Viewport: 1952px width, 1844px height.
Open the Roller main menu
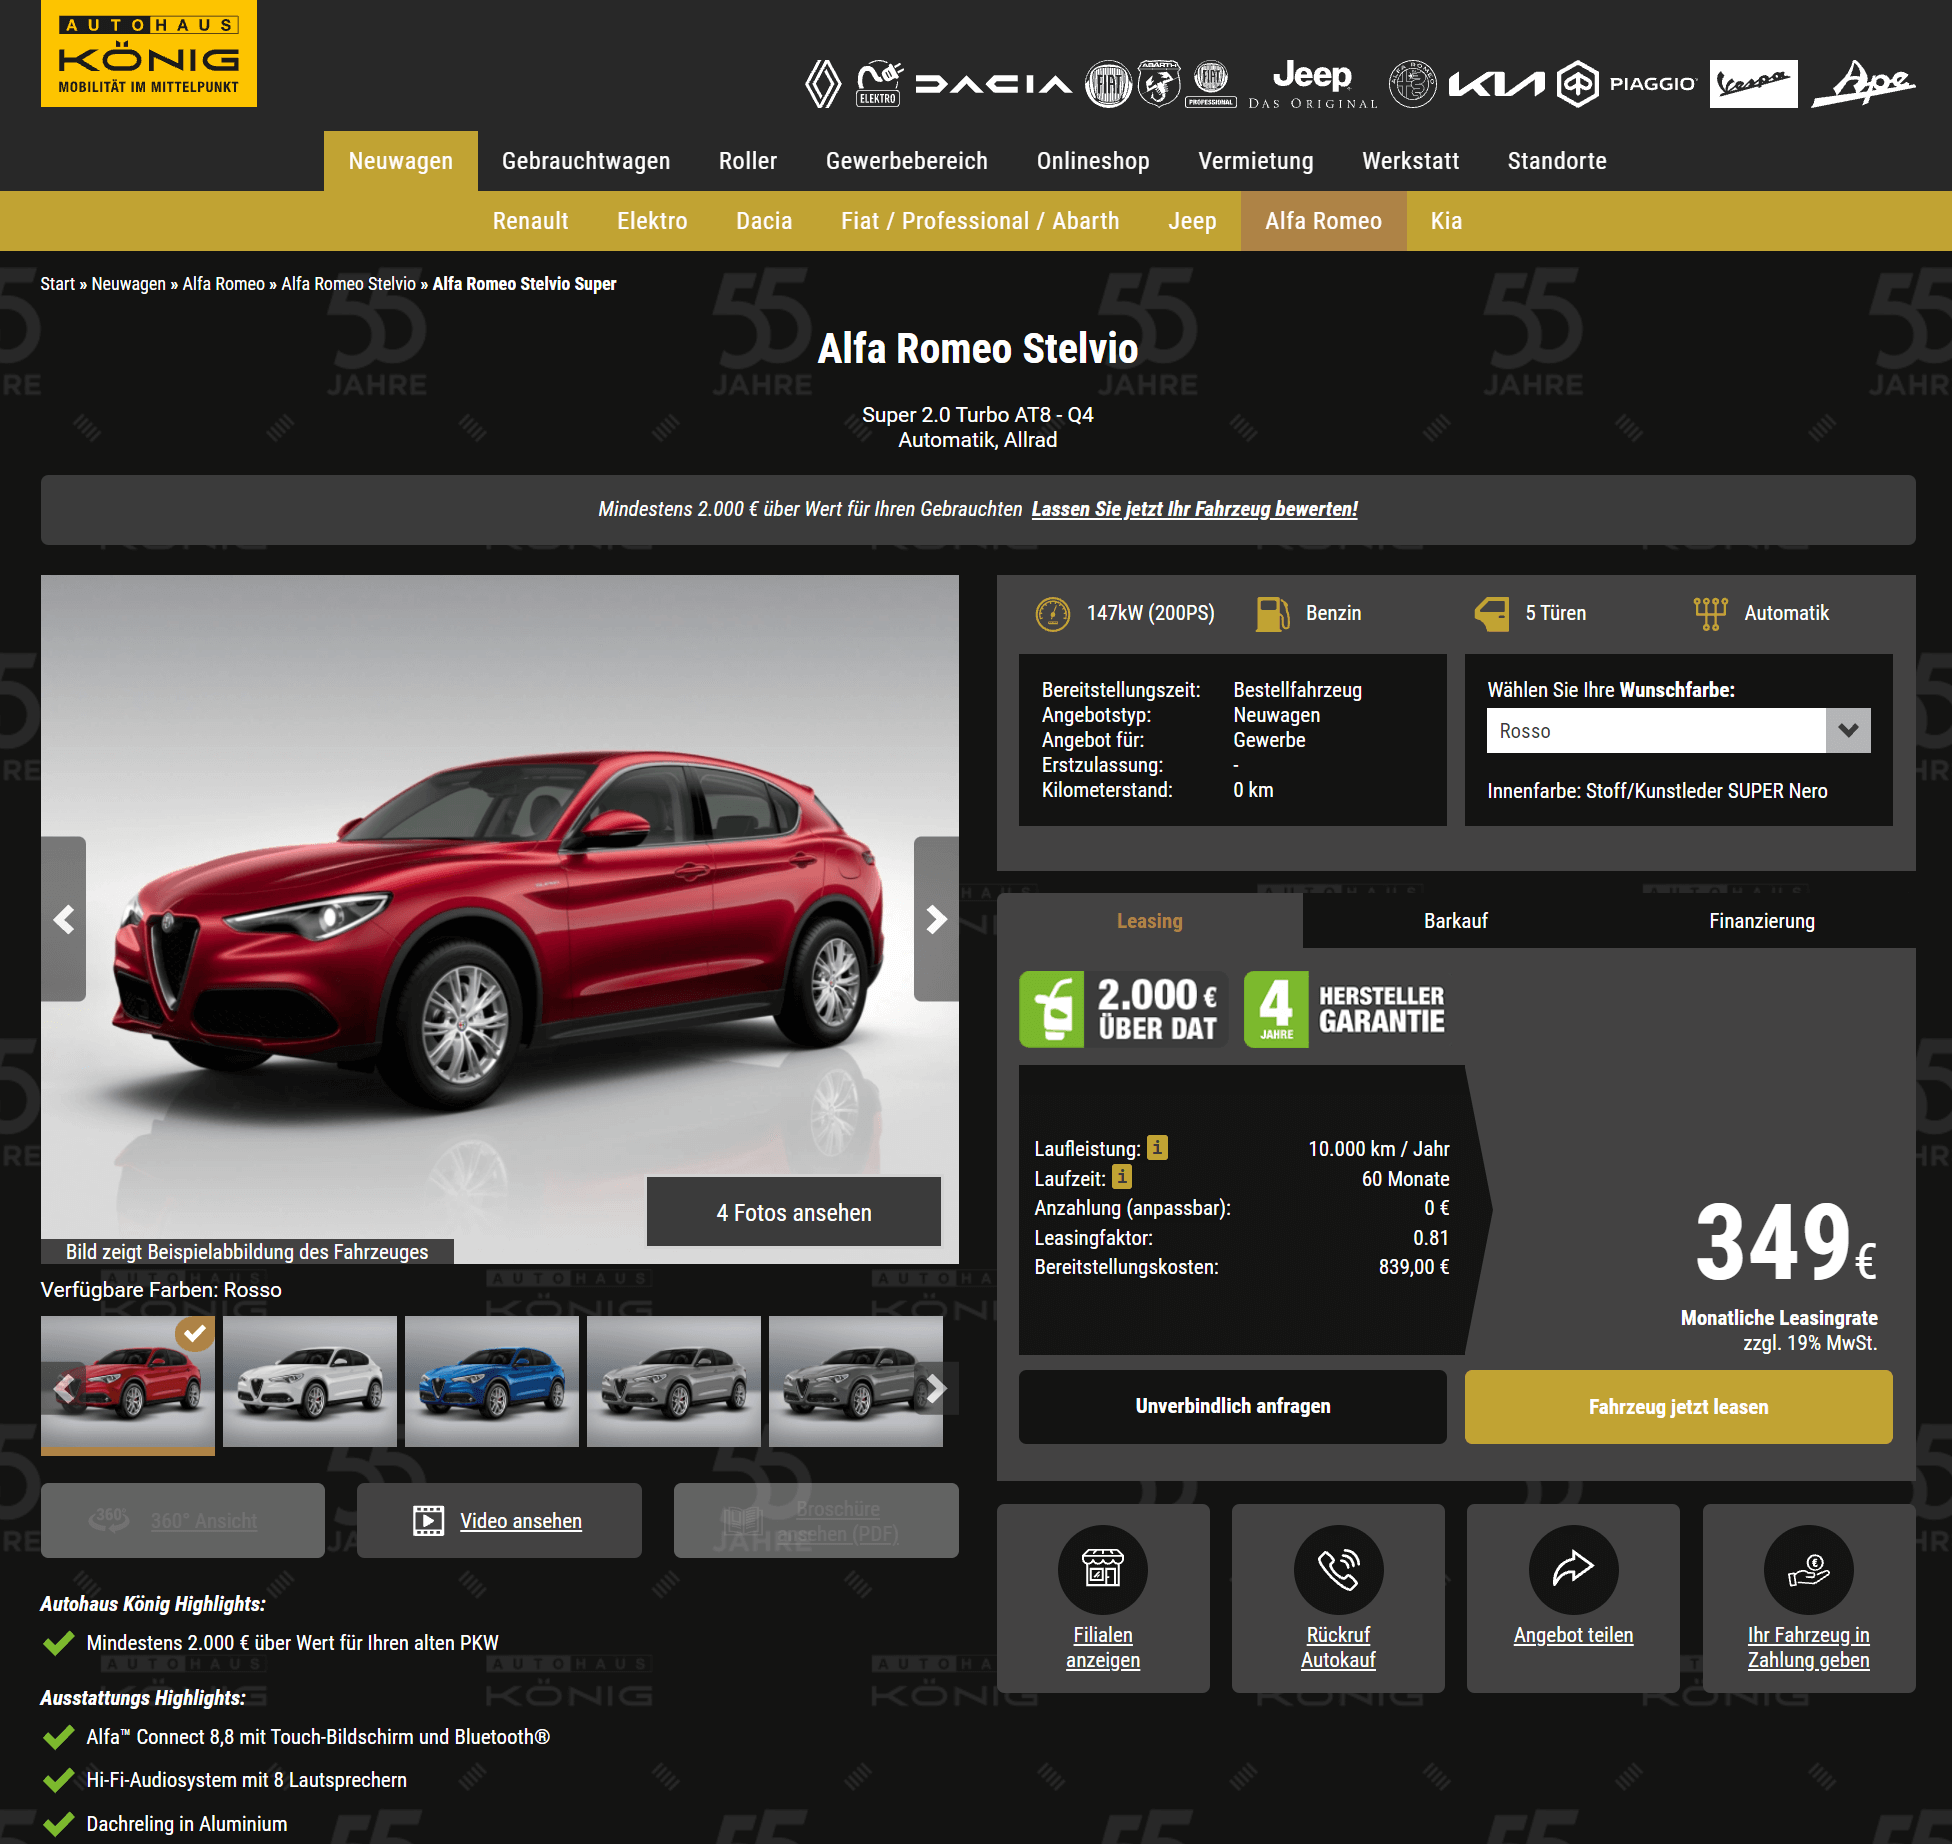tap(748, 161)
